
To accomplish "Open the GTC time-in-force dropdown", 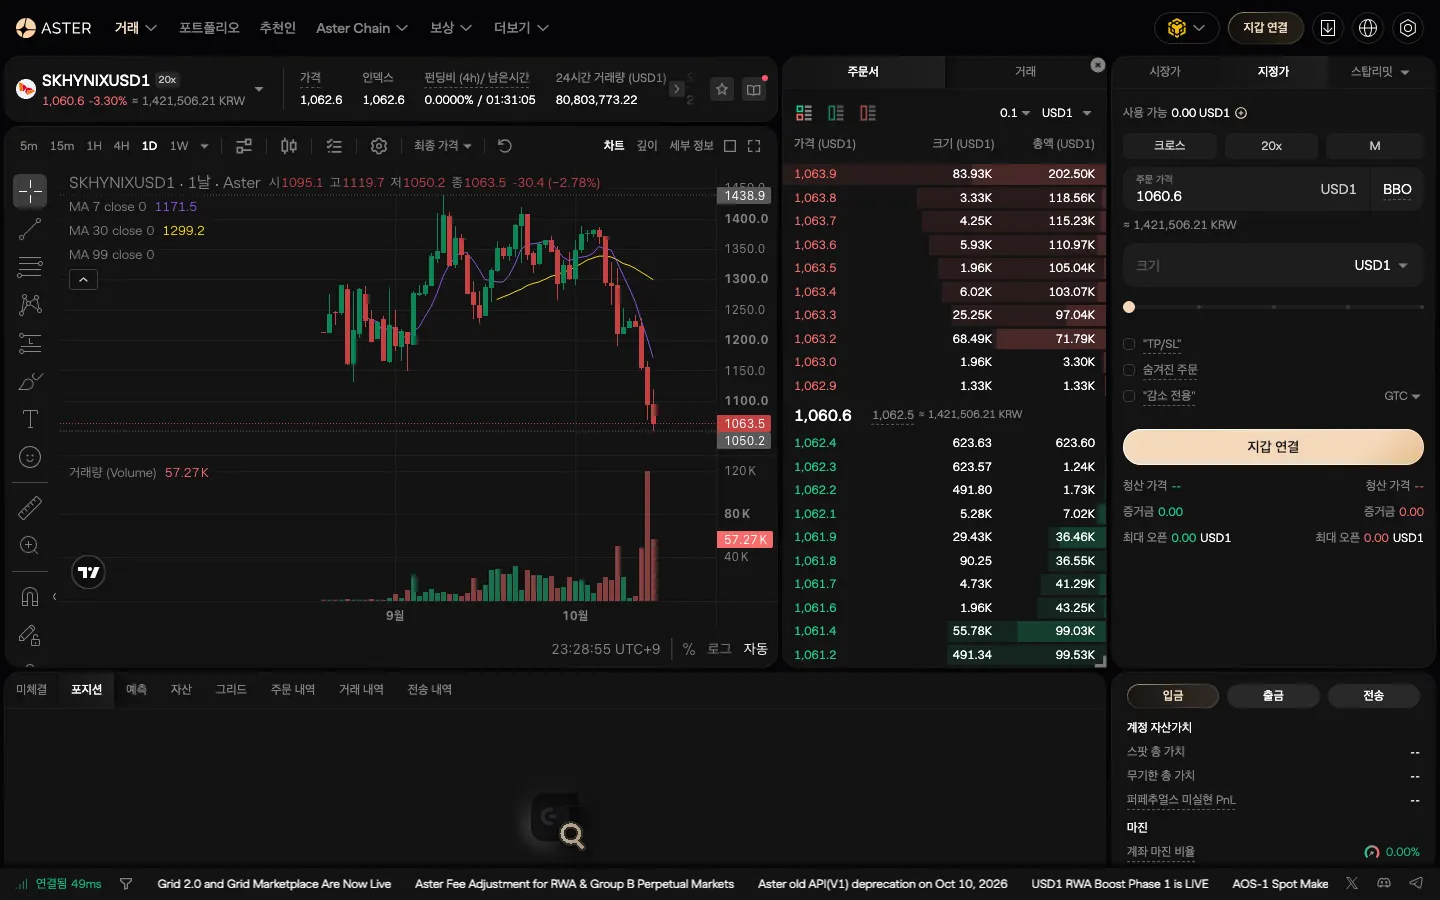I will click(x=1402, y=396).
